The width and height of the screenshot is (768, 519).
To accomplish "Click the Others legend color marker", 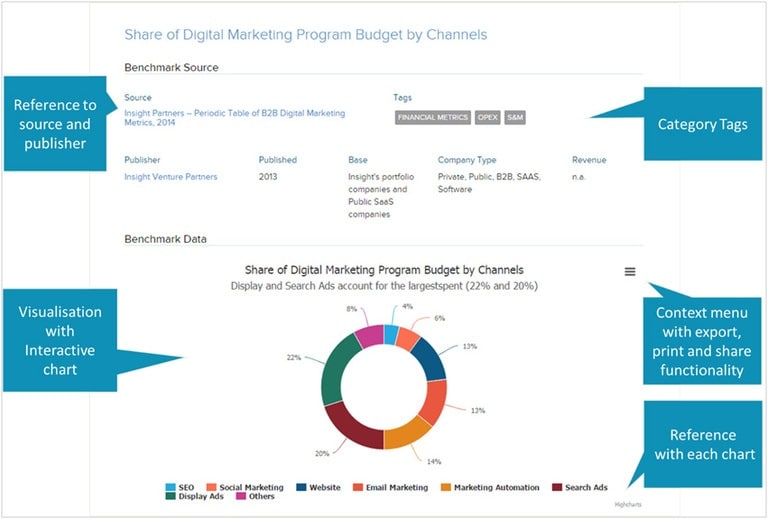I will coord(241,497).
